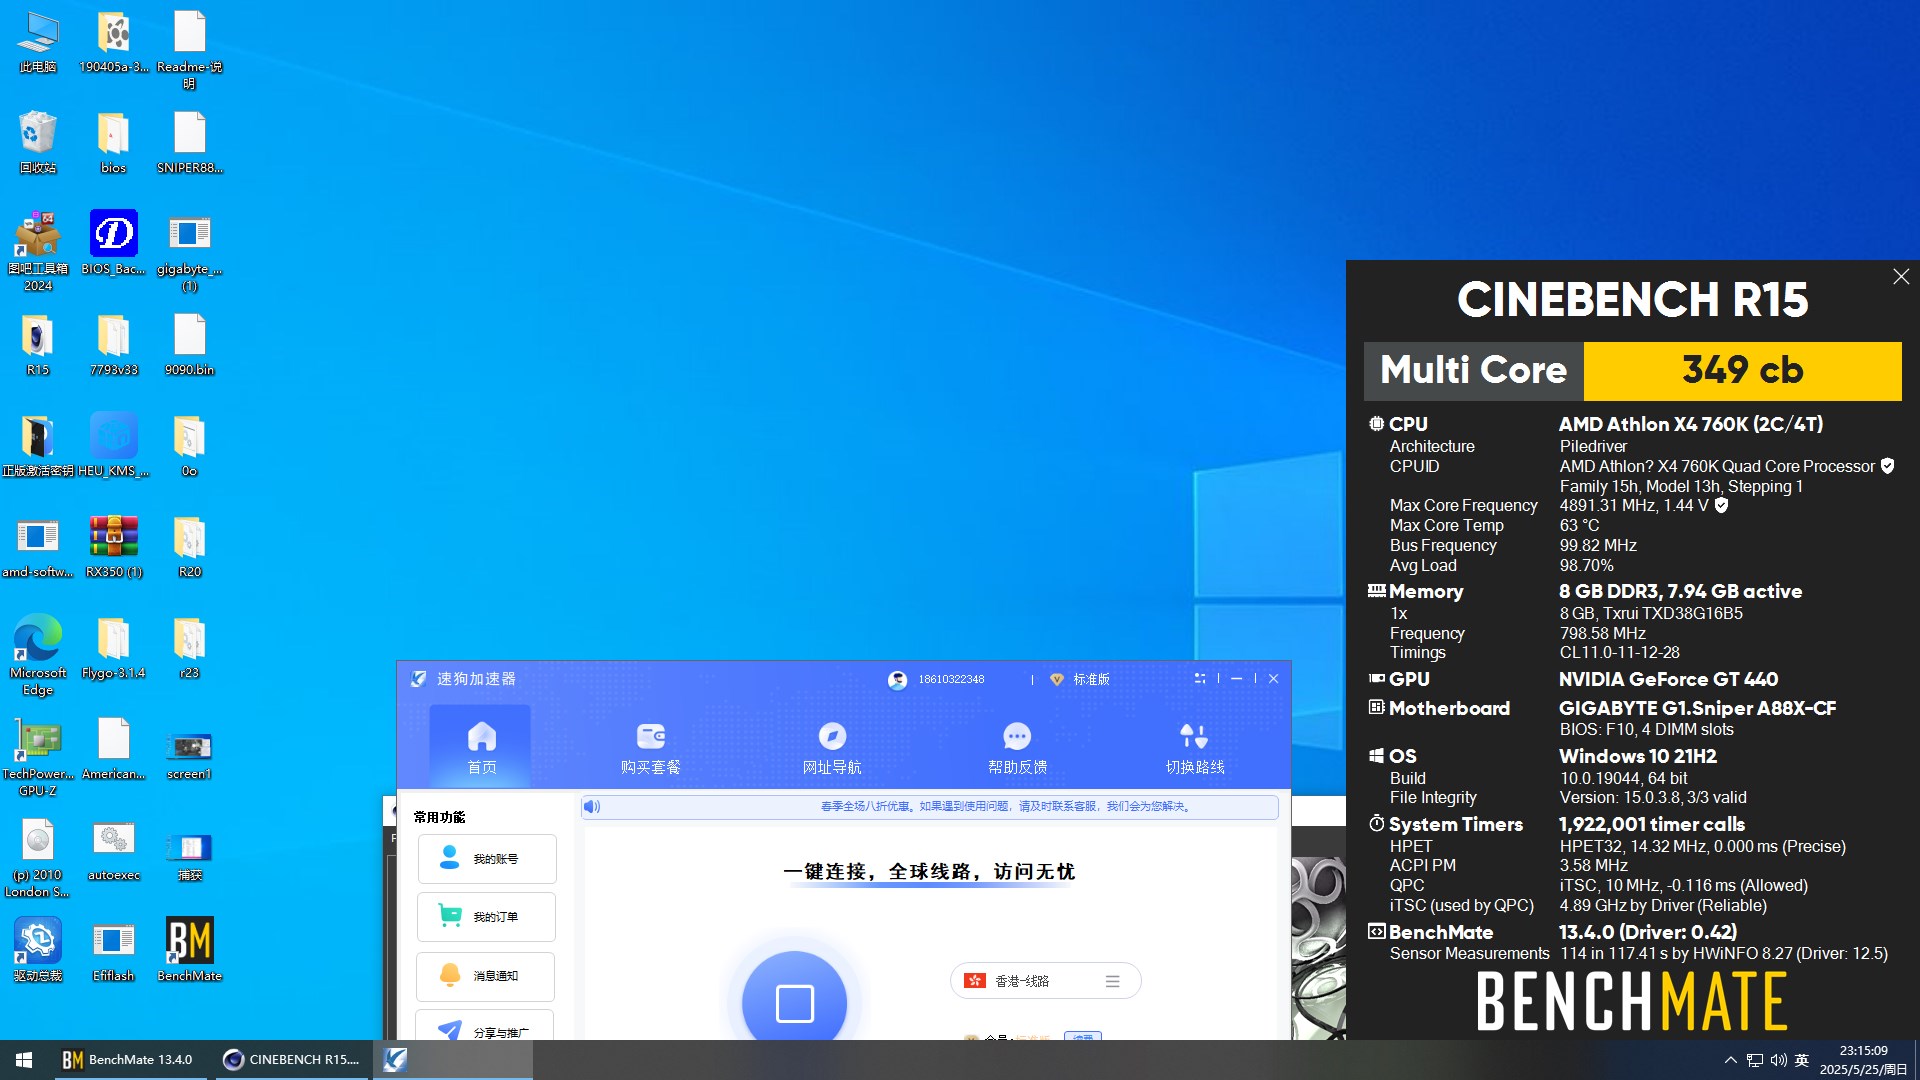This screenshot has height=1080, width=1920.
Task: Click the 标准版 membership badge
Action: [1080, 679]
